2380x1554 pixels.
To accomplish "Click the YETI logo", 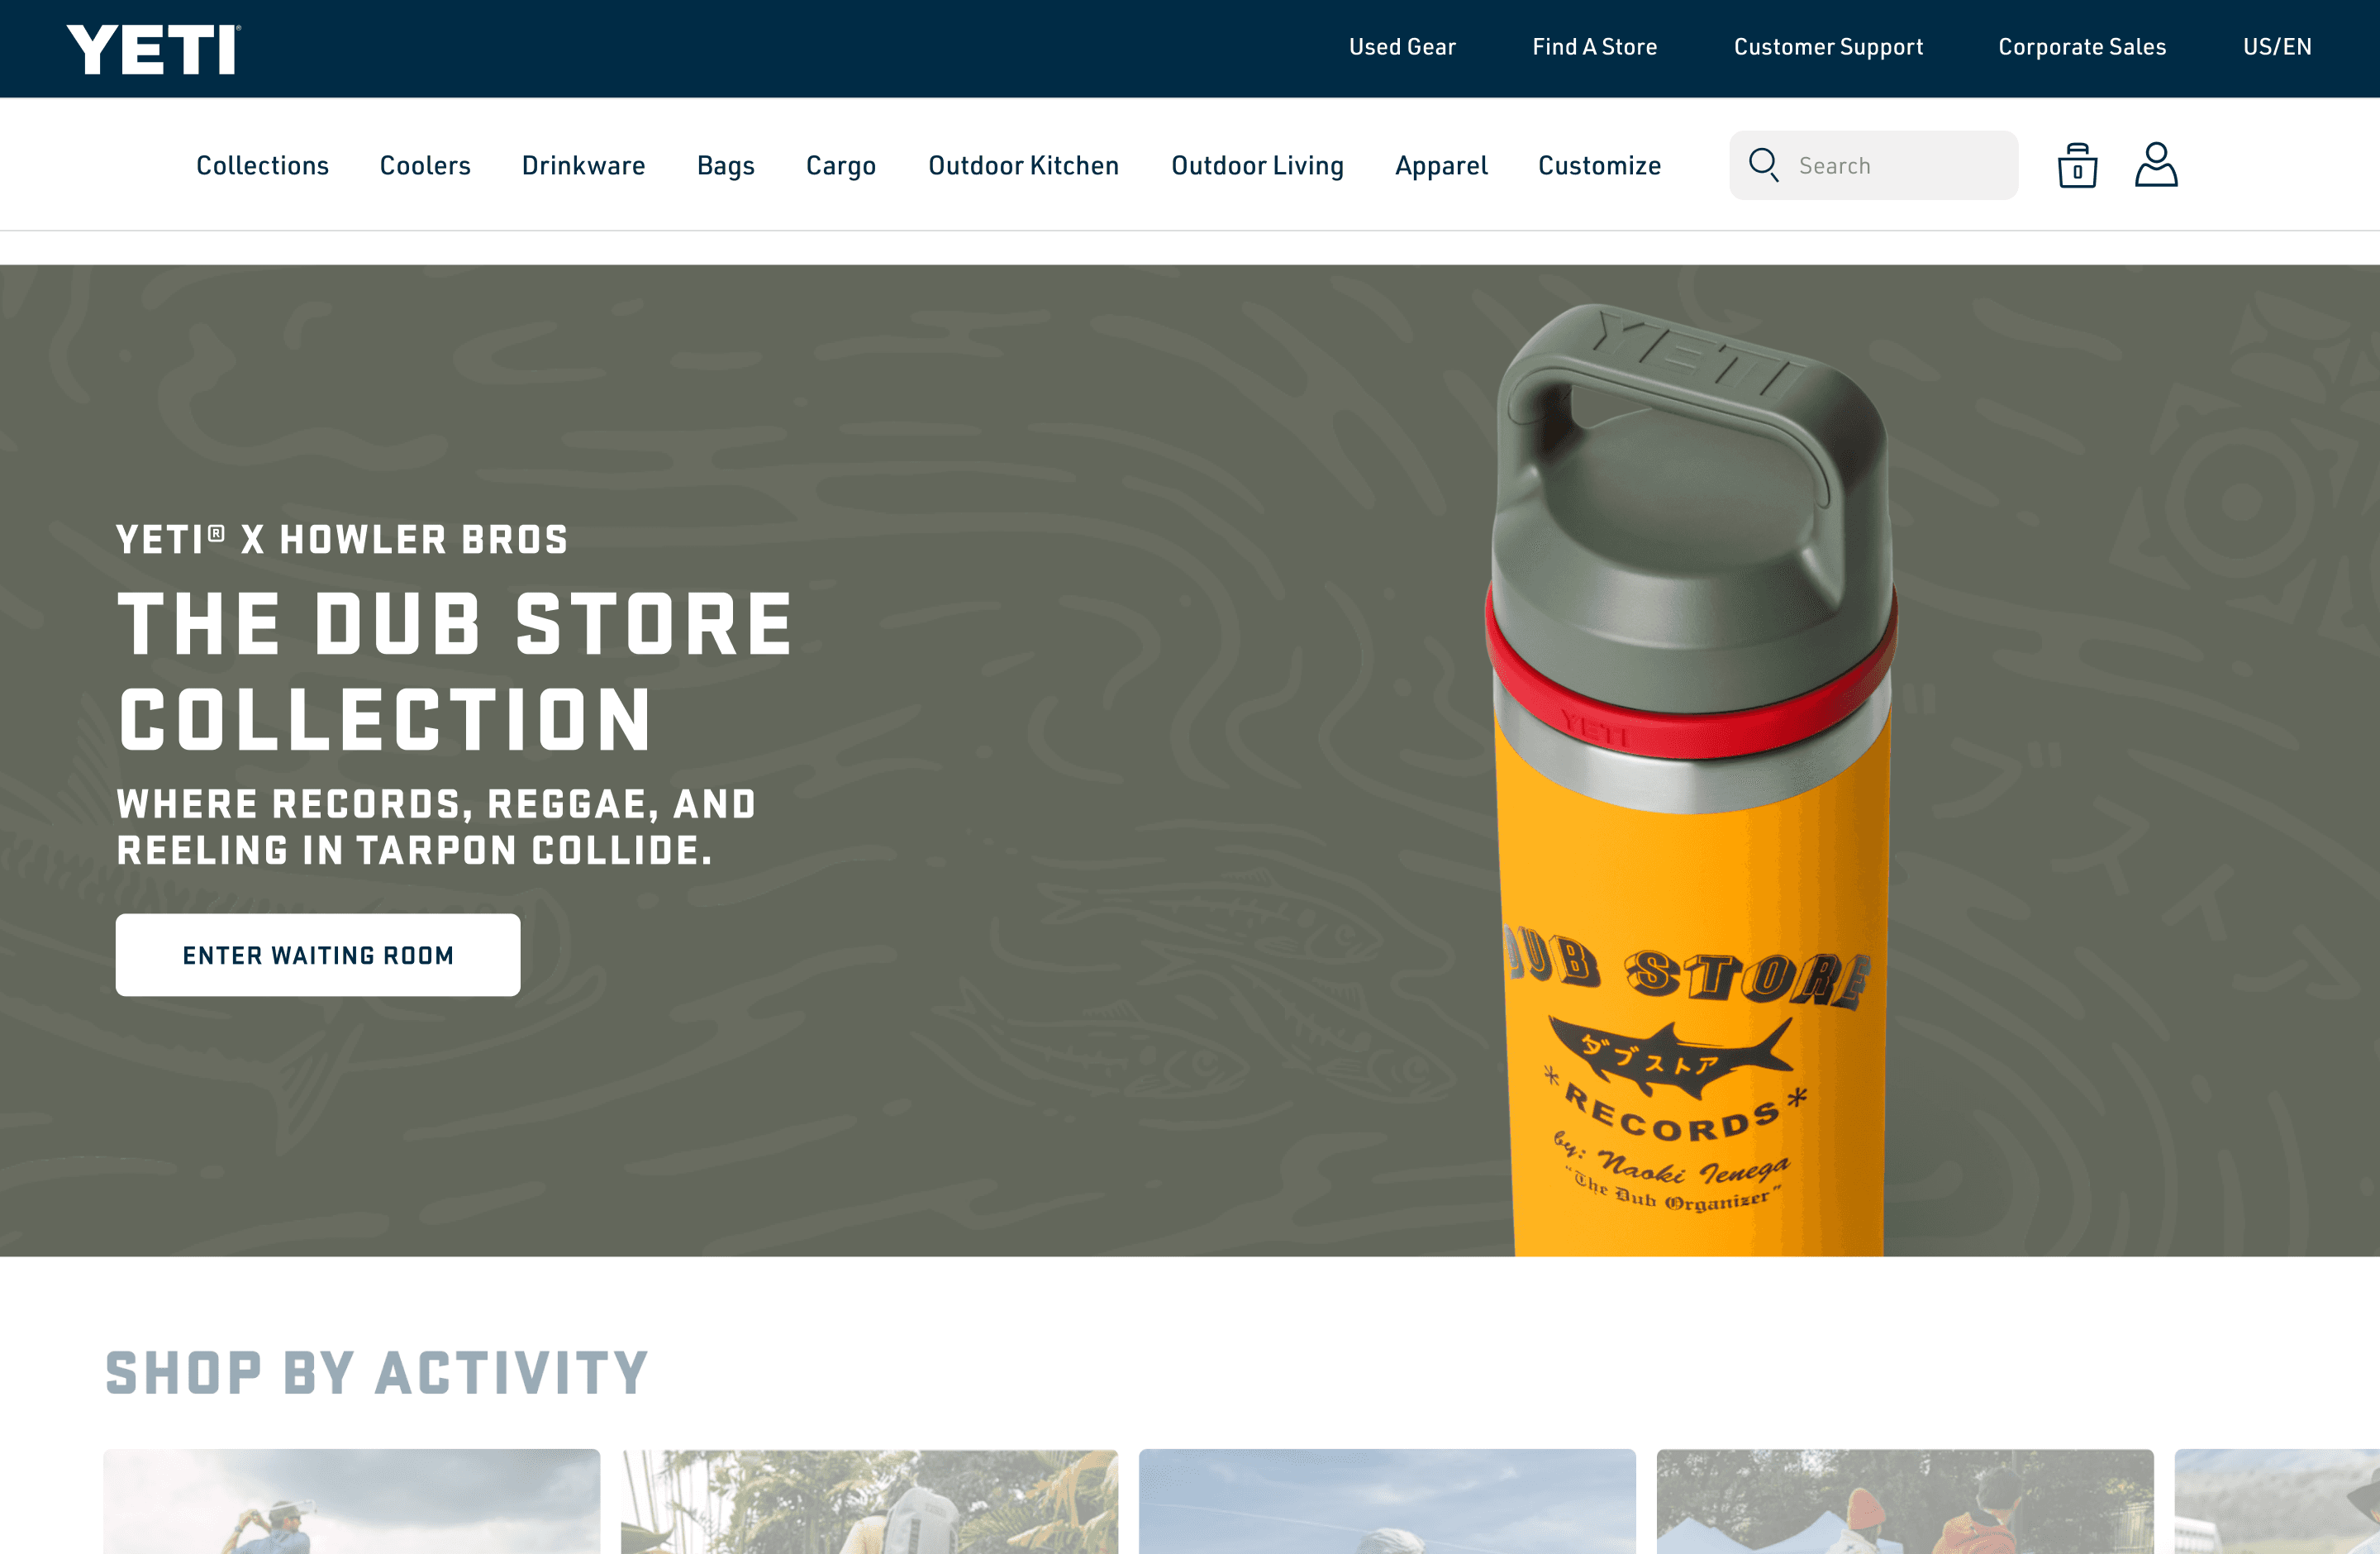I will (154, 49).
